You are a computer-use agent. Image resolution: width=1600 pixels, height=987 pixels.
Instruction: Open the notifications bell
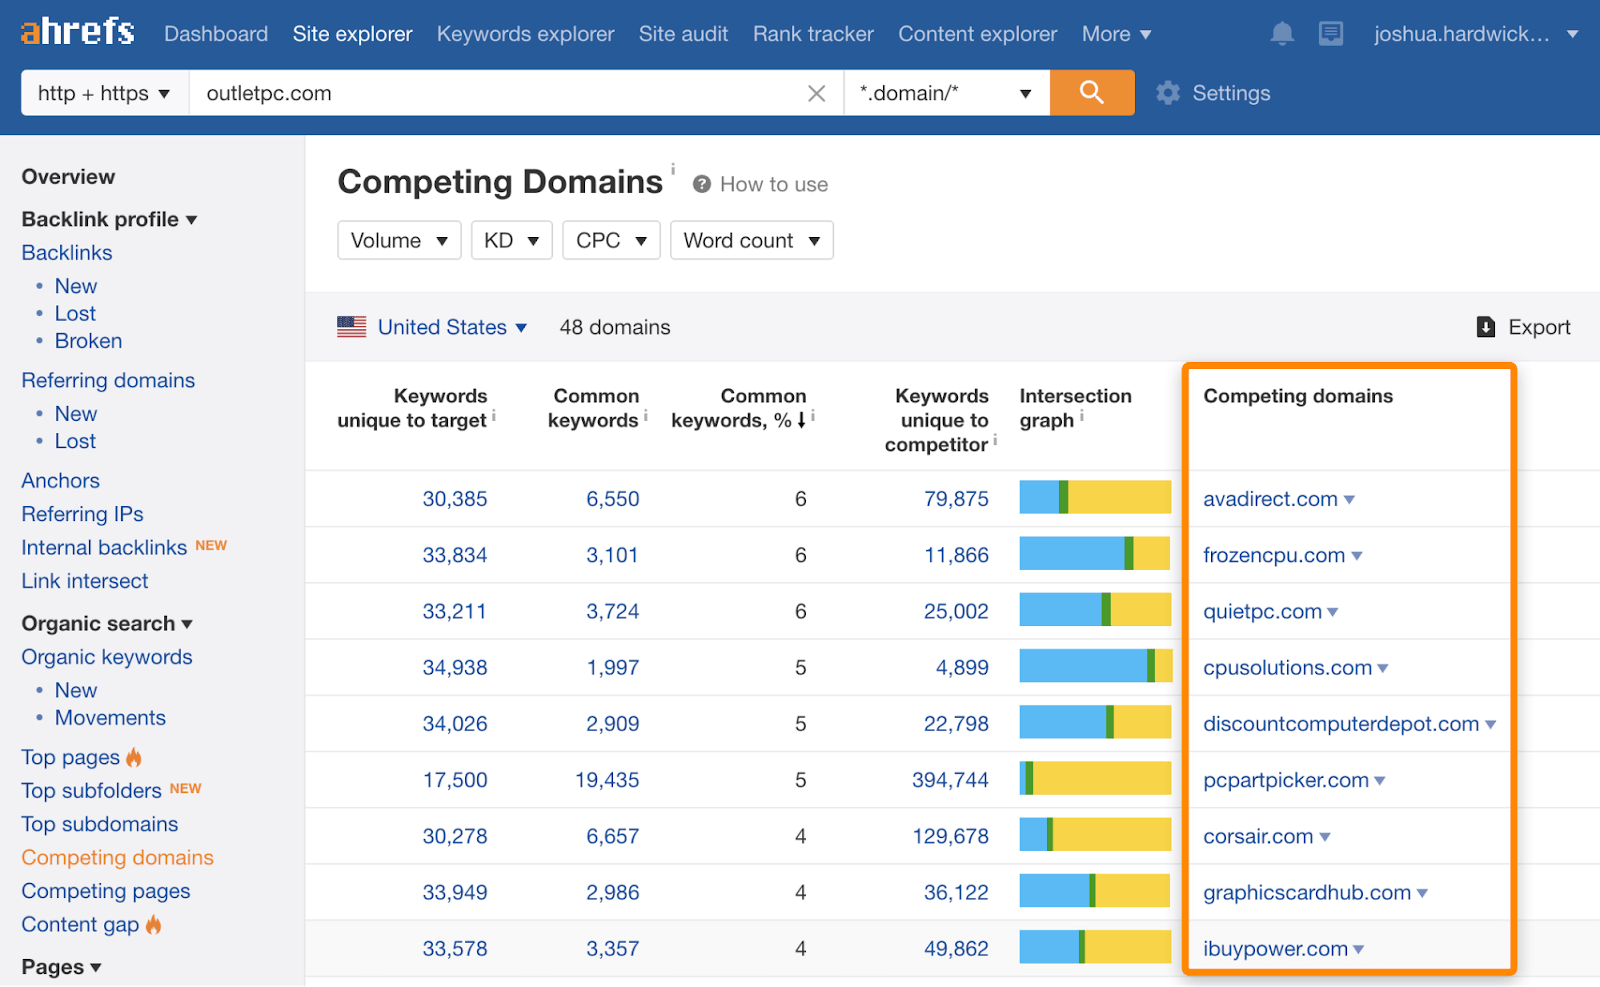1281,34
